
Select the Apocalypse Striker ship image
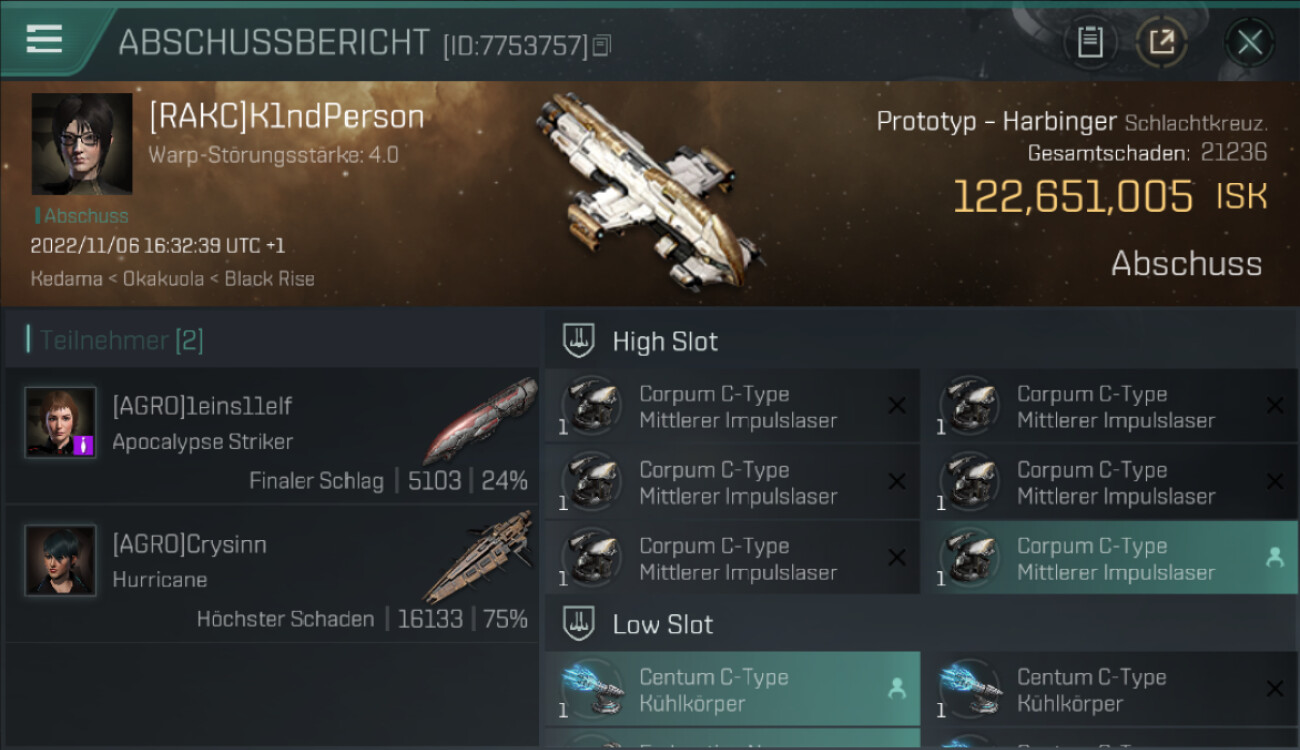479,420
